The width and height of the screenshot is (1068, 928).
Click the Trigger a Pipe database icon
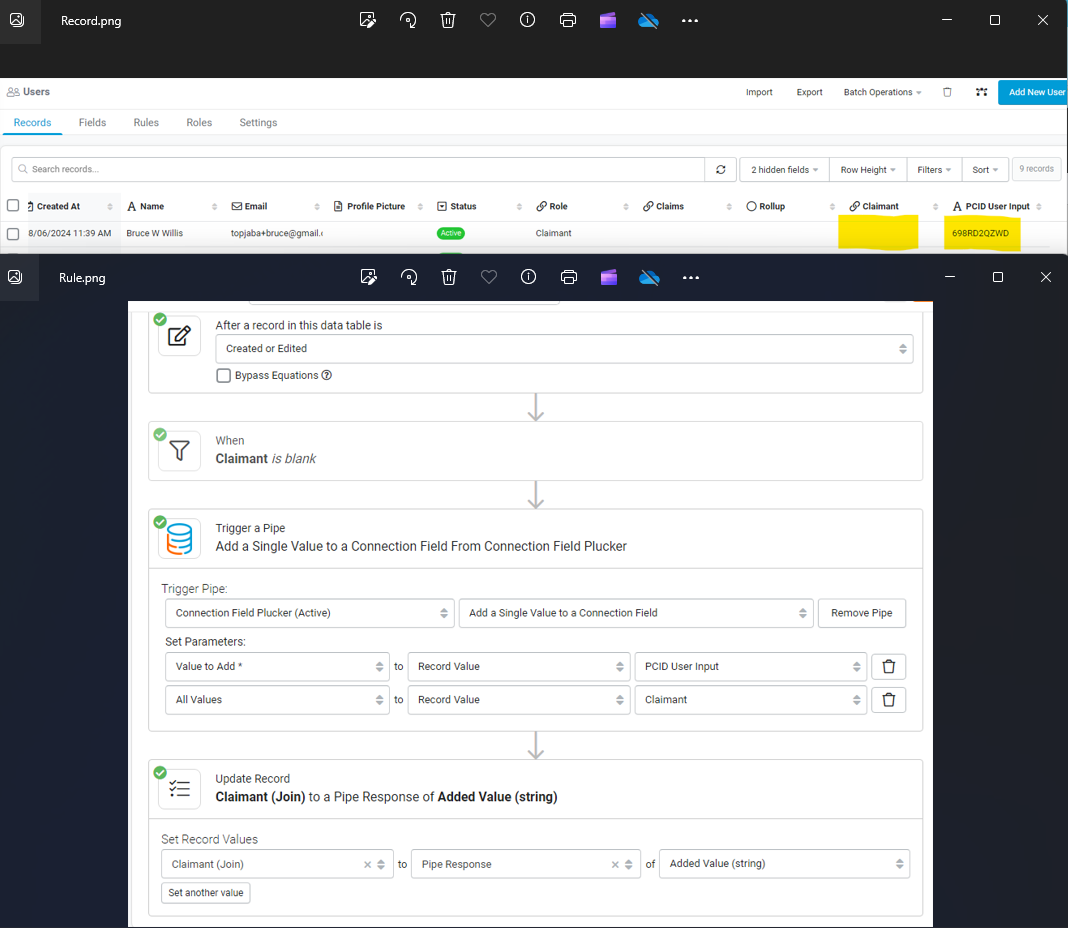[179, 538]
